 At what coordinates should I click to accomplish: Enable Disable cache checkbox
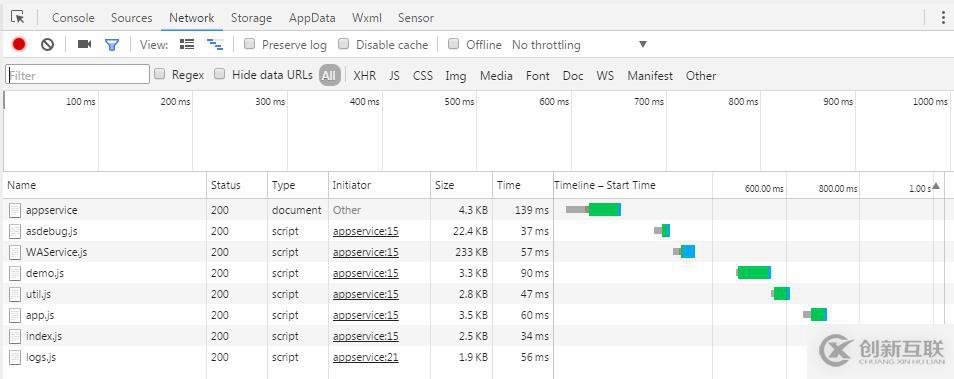point(344,44)
